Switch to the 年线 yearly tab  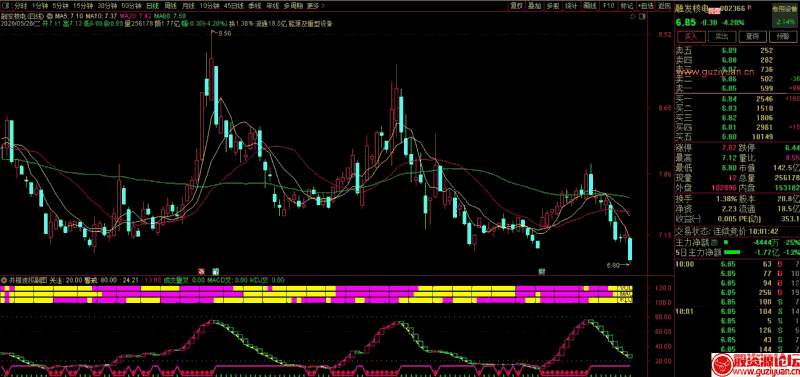click(x=273, y=6)
